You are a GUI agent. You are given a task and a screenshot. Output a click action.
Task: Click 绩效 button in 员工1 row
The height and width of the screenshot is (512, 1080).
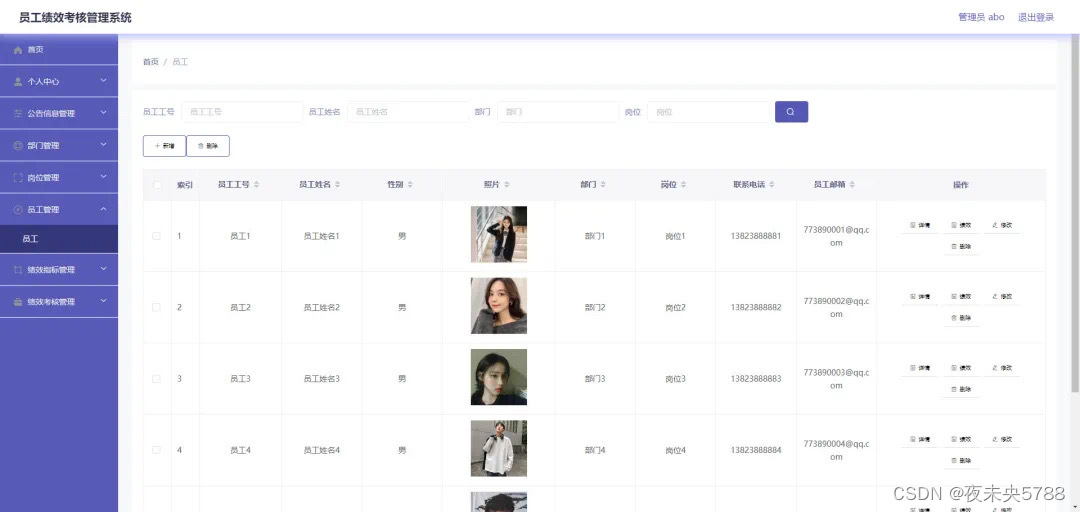point(961,225)
